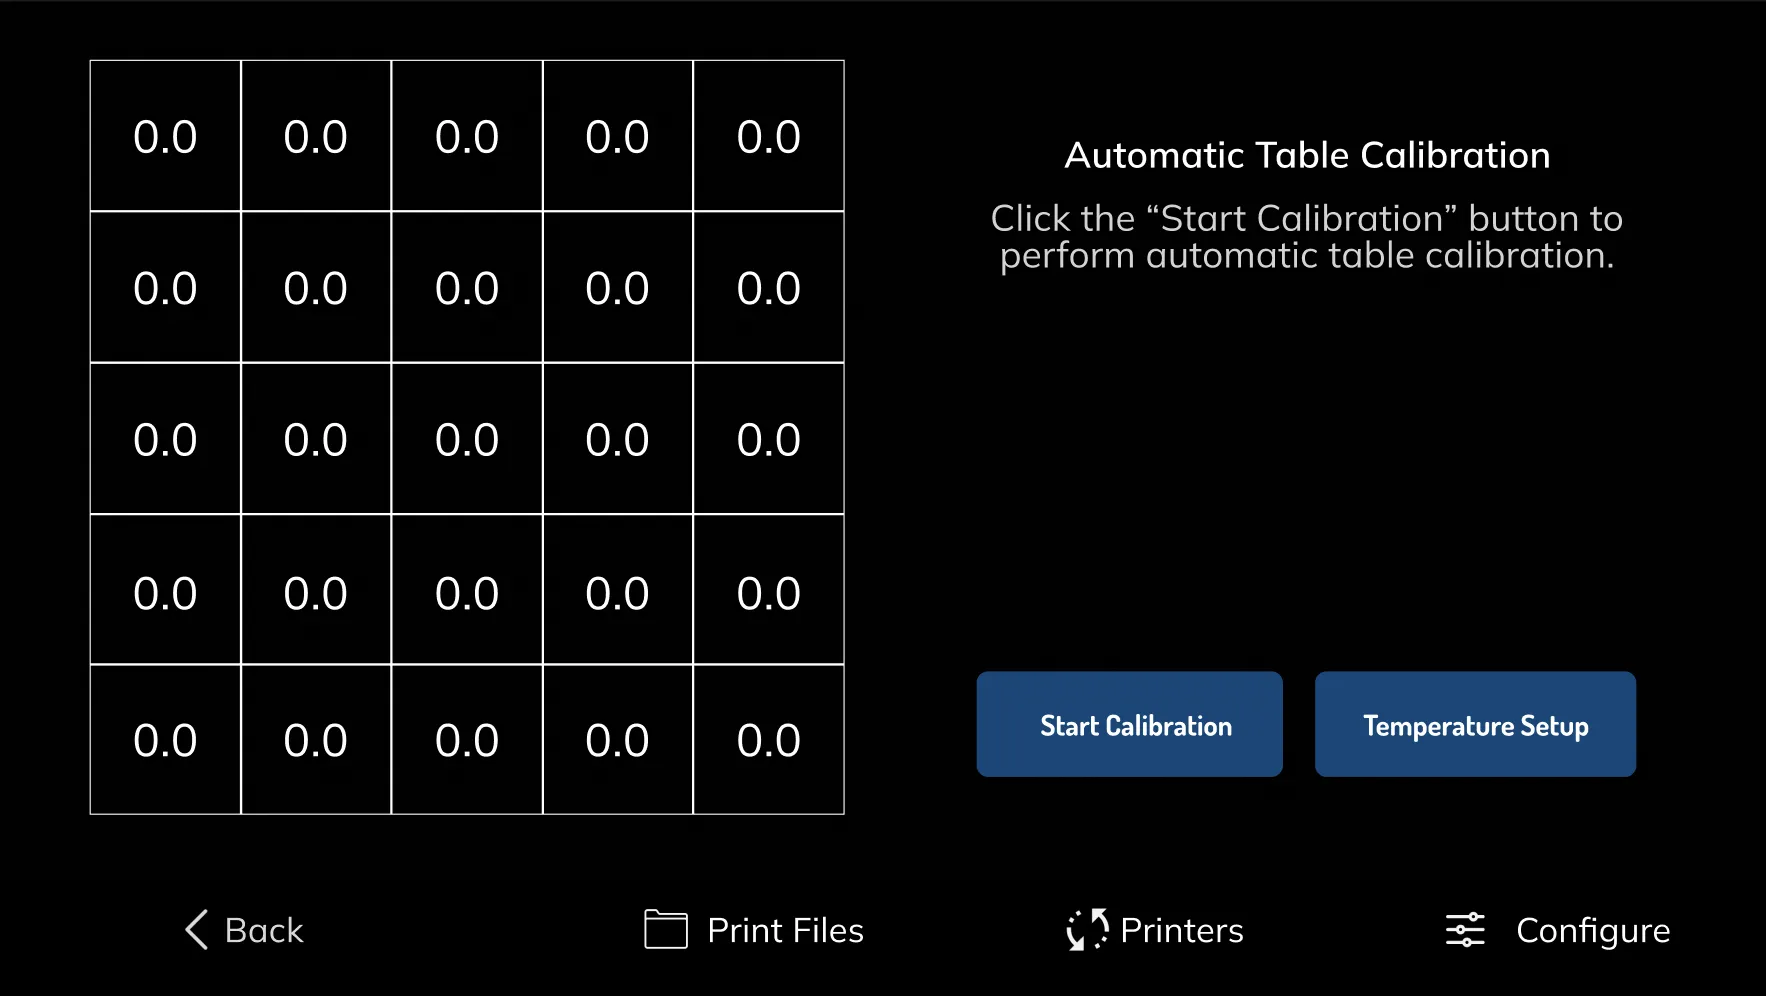
Task: Start the automatic table calibration
Action: [1129, 724]
